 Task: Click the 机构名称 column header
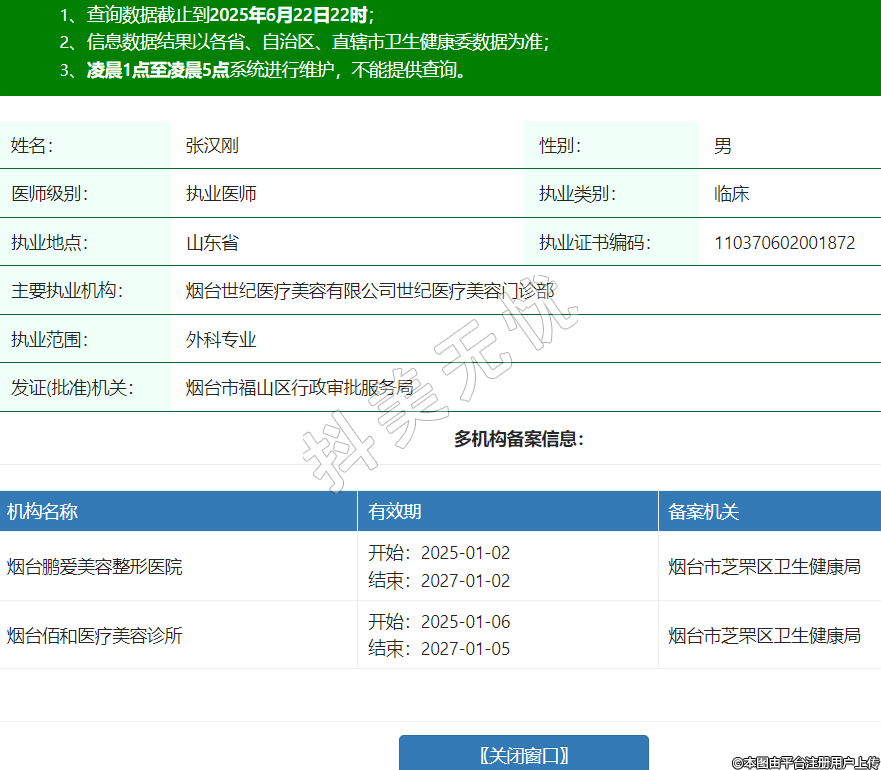pyautogui.click(x=42, y=512)
